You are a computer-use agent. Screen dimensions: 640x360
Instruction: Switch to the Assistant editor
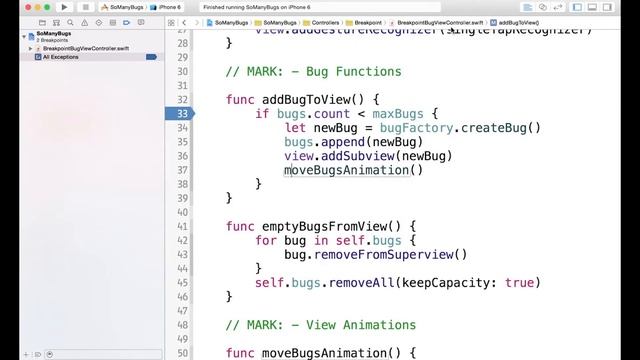click(542, 7)
